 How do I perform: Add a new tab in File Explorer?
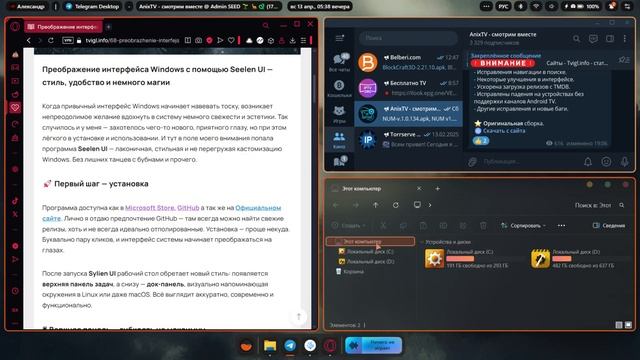438,189
